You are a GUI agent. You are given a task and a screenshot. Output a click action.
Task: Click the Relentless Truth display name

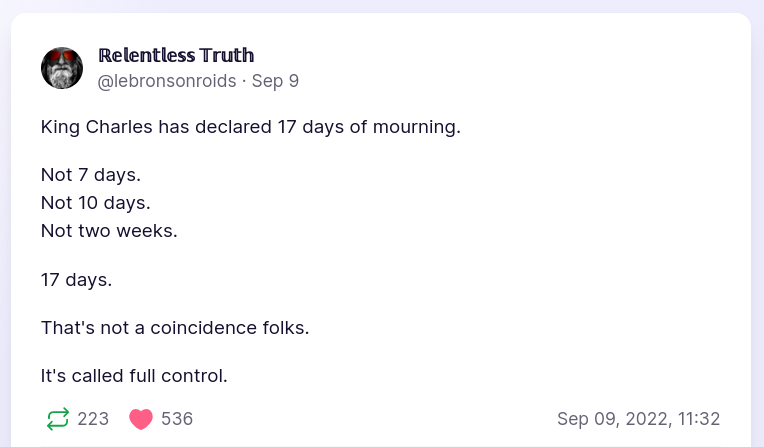pyautogui.click(x=176, y=55)
